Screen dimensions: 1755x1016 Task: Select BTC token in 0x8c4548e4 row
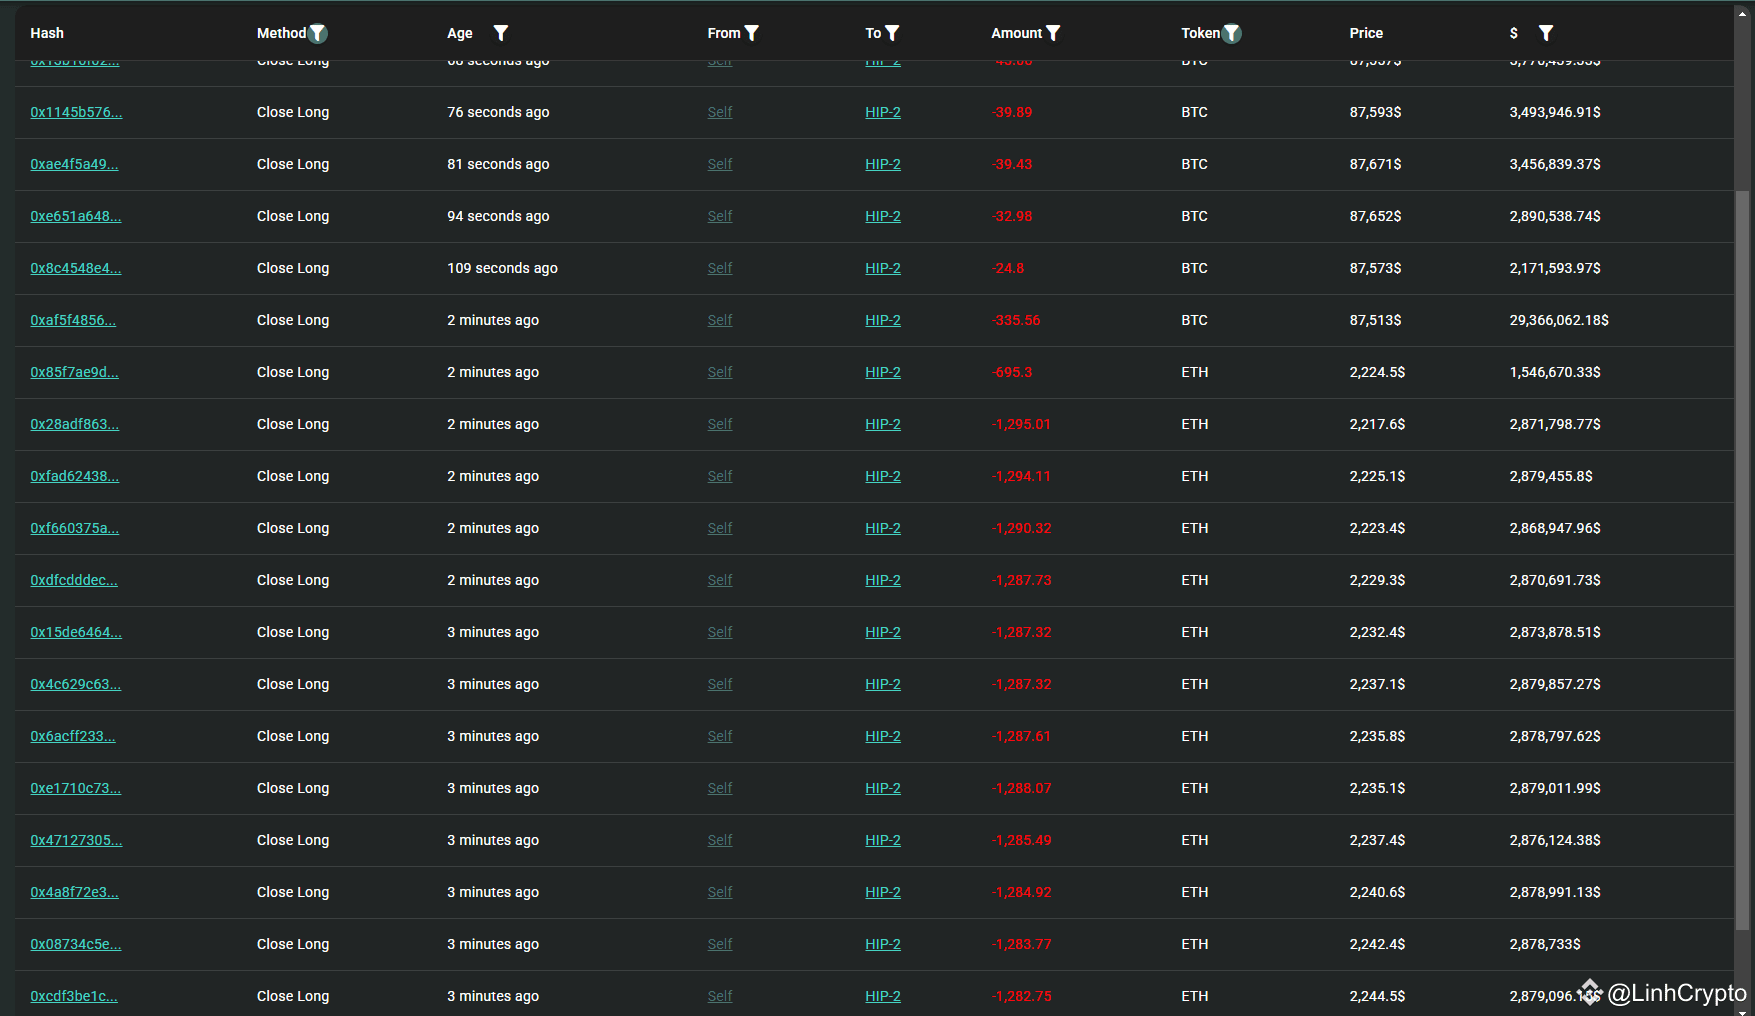(x=1194, y=268)
